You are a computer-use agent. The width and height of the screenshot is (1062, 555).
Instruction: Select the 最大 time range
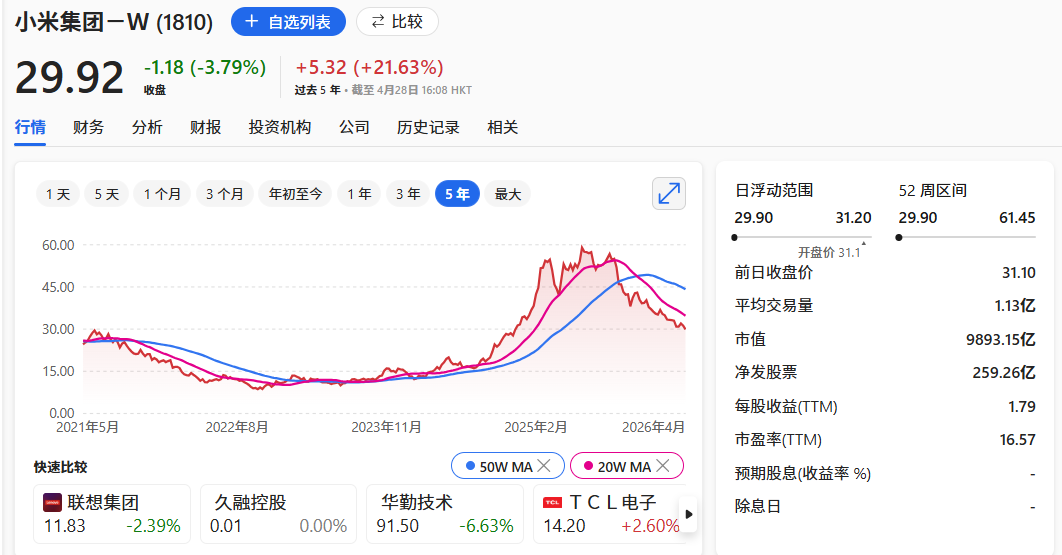tap(507, 194)
